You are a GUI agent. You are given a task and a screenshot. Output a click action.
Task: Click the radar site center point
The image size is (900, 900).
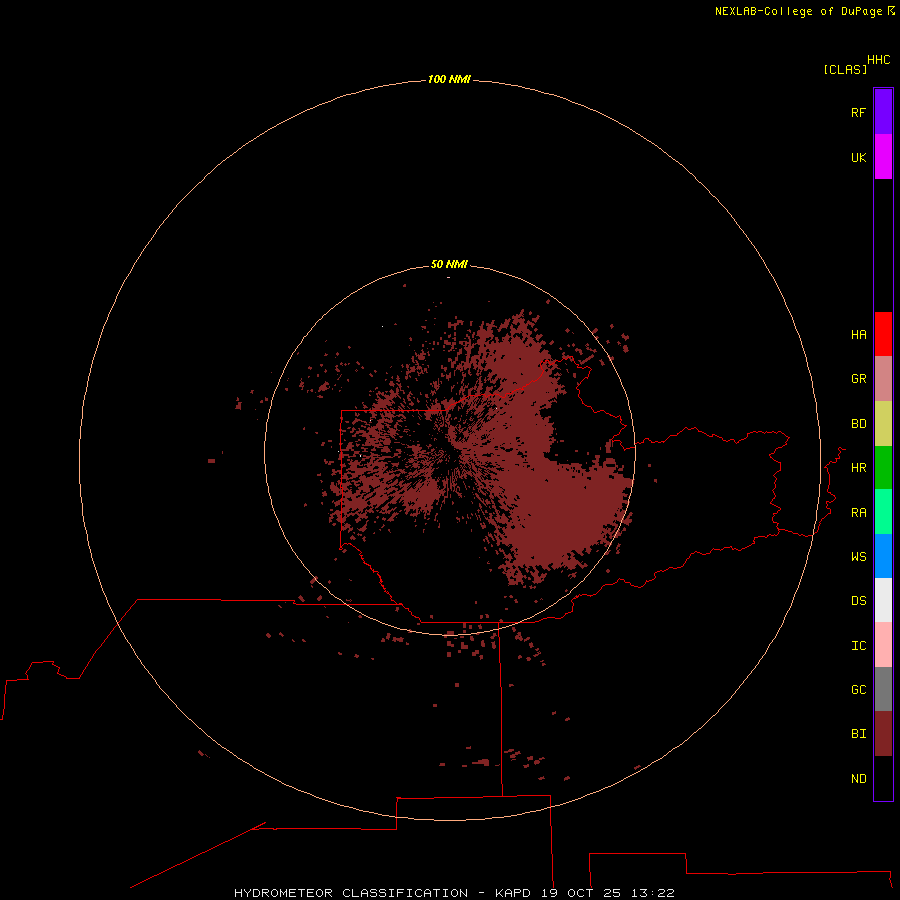point(450,451)
